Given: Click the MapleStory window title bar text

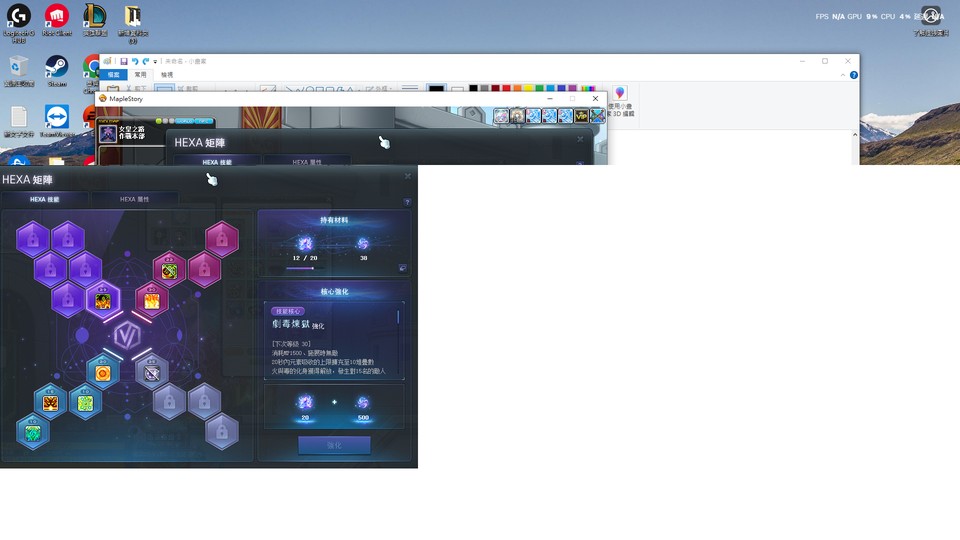Looking at the screenshot, I should pyautogui.click(x=126, y=99).
